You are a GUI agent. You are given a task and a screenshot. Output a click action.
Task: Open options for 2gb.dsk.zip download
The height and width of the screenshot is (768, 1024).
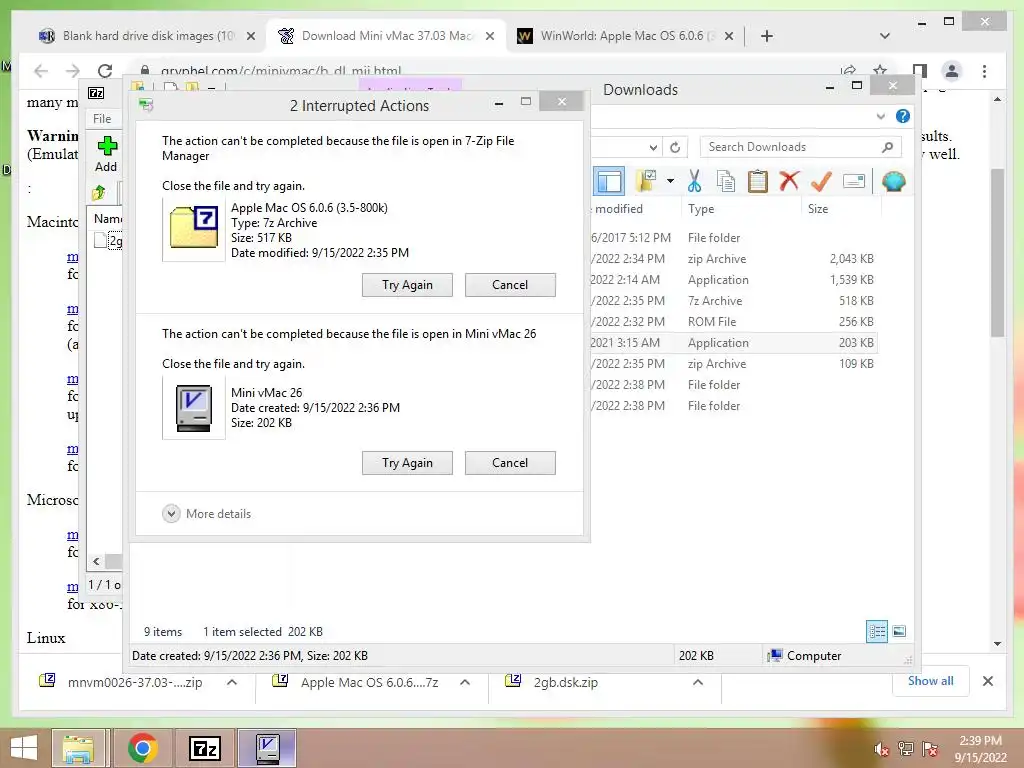point(697,682)
